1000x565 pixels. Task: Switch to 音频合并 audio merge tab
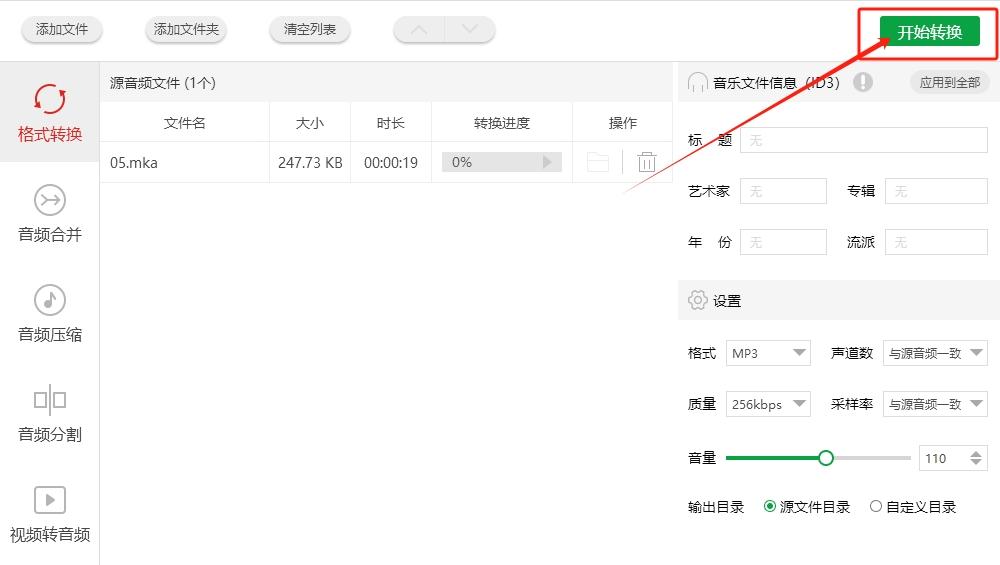tap(50, 213)
